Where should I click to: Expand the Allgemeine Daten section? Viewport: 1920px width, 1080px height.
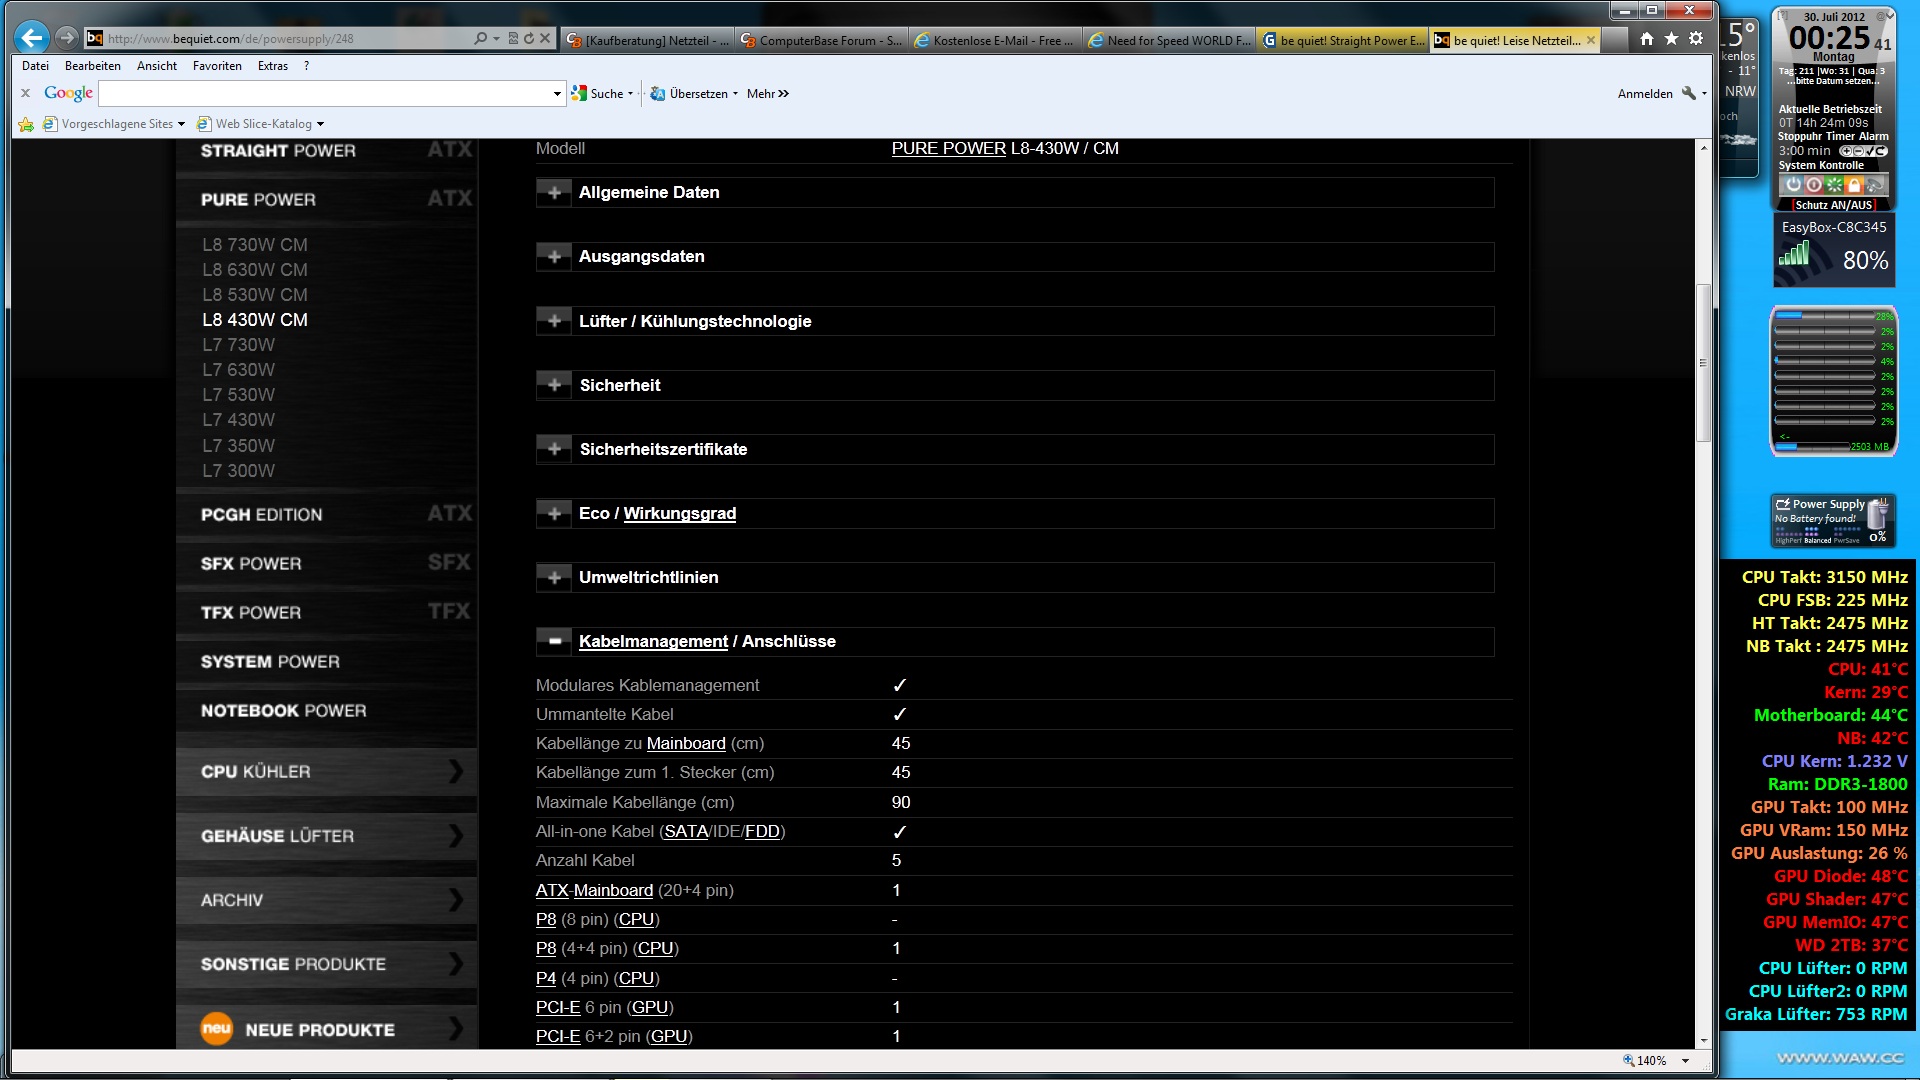(554, 192)
